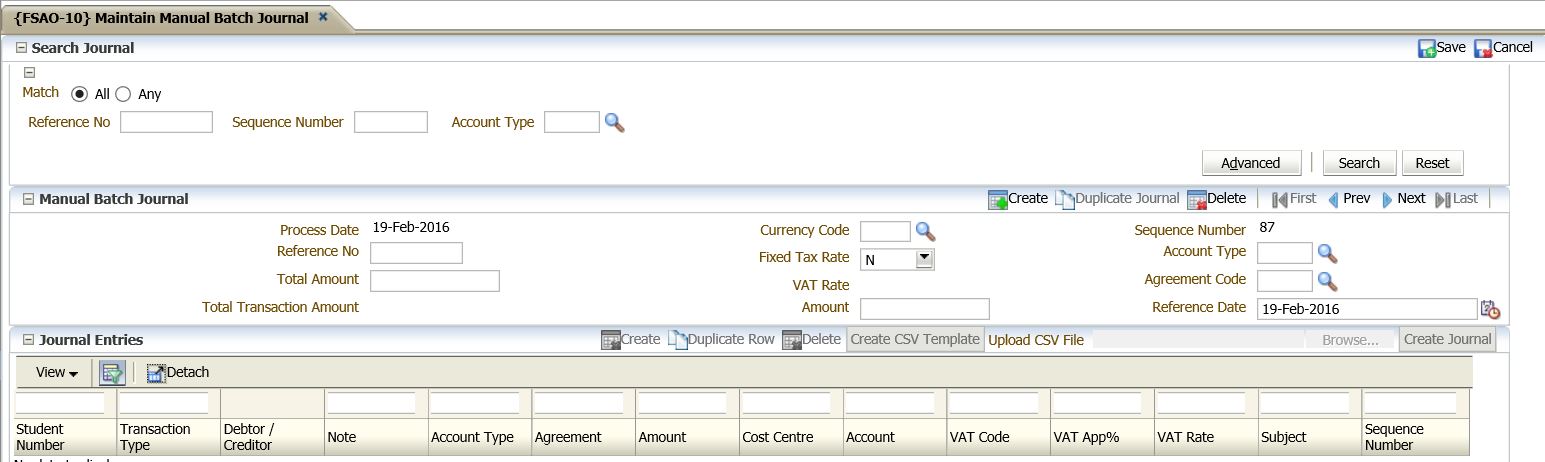Select the Match Any radio button

[123, 94]
